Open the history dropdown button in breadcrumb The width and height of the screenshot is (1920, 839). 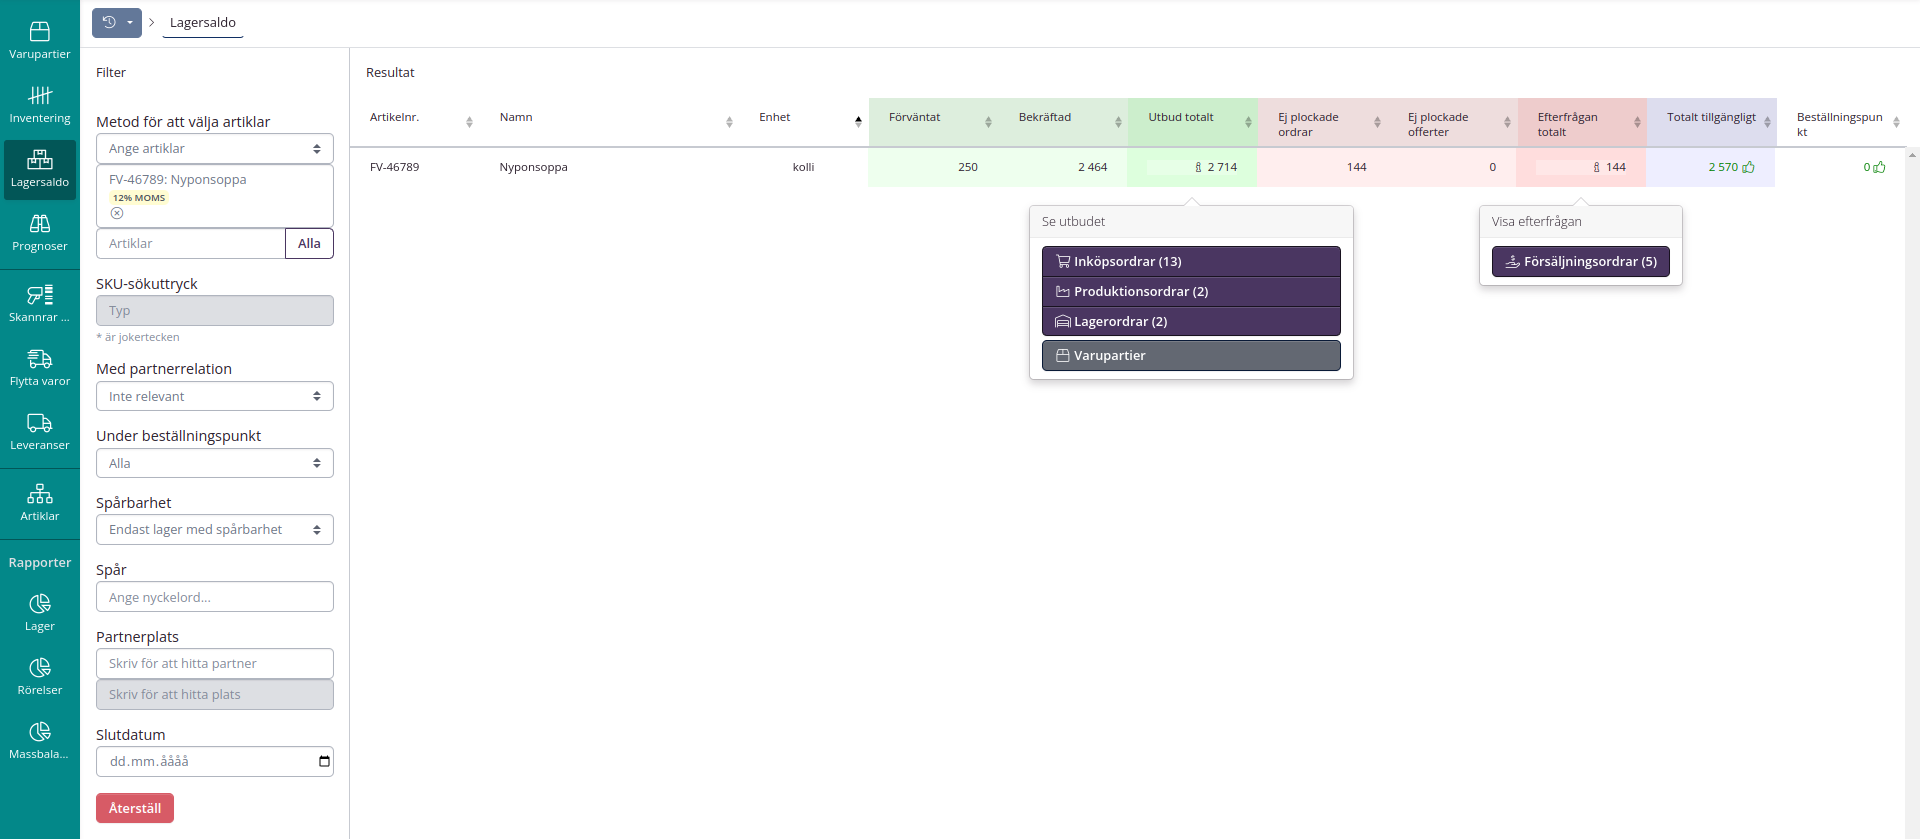117,22
